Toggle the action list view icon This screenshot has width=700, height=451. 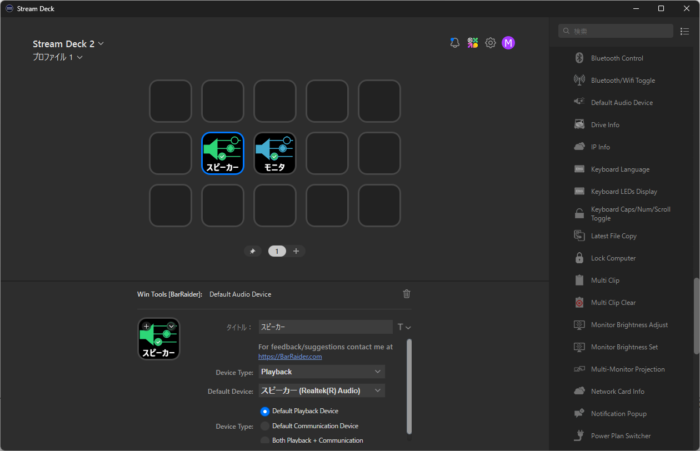pyautogui.click(x=684, y=31)
